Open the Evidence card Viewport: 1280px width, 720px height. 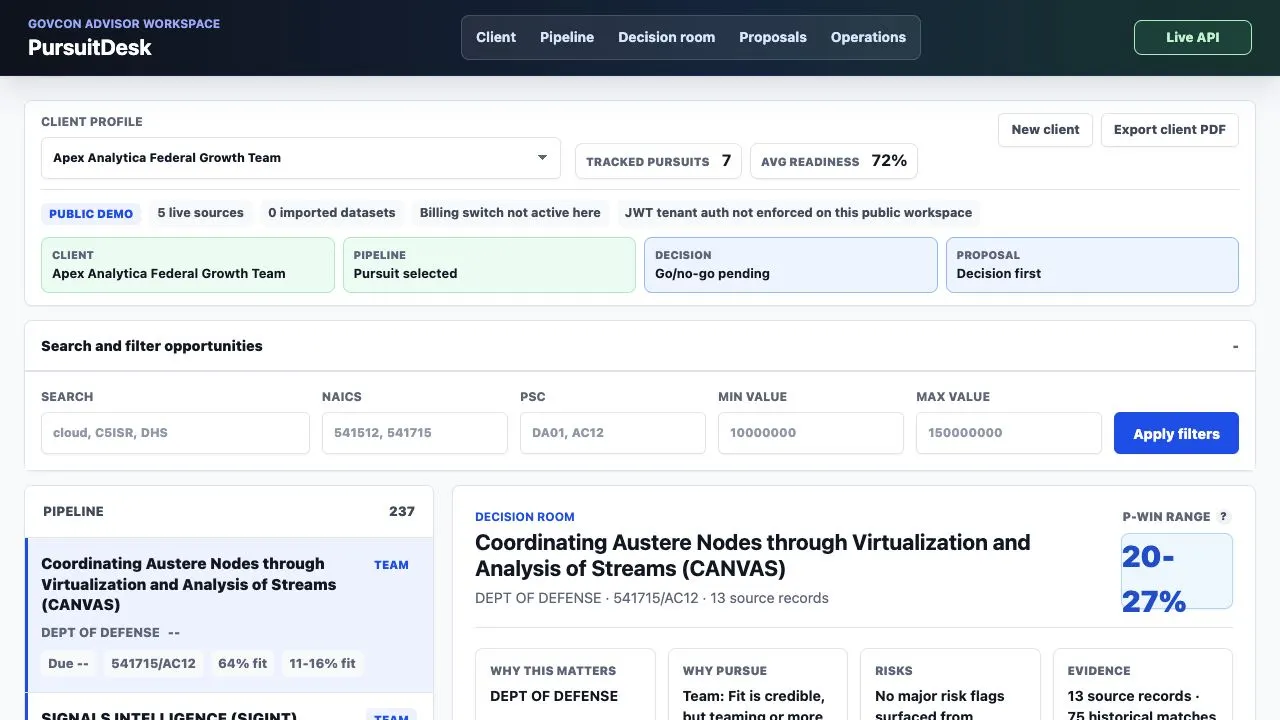coord(1143,685)
